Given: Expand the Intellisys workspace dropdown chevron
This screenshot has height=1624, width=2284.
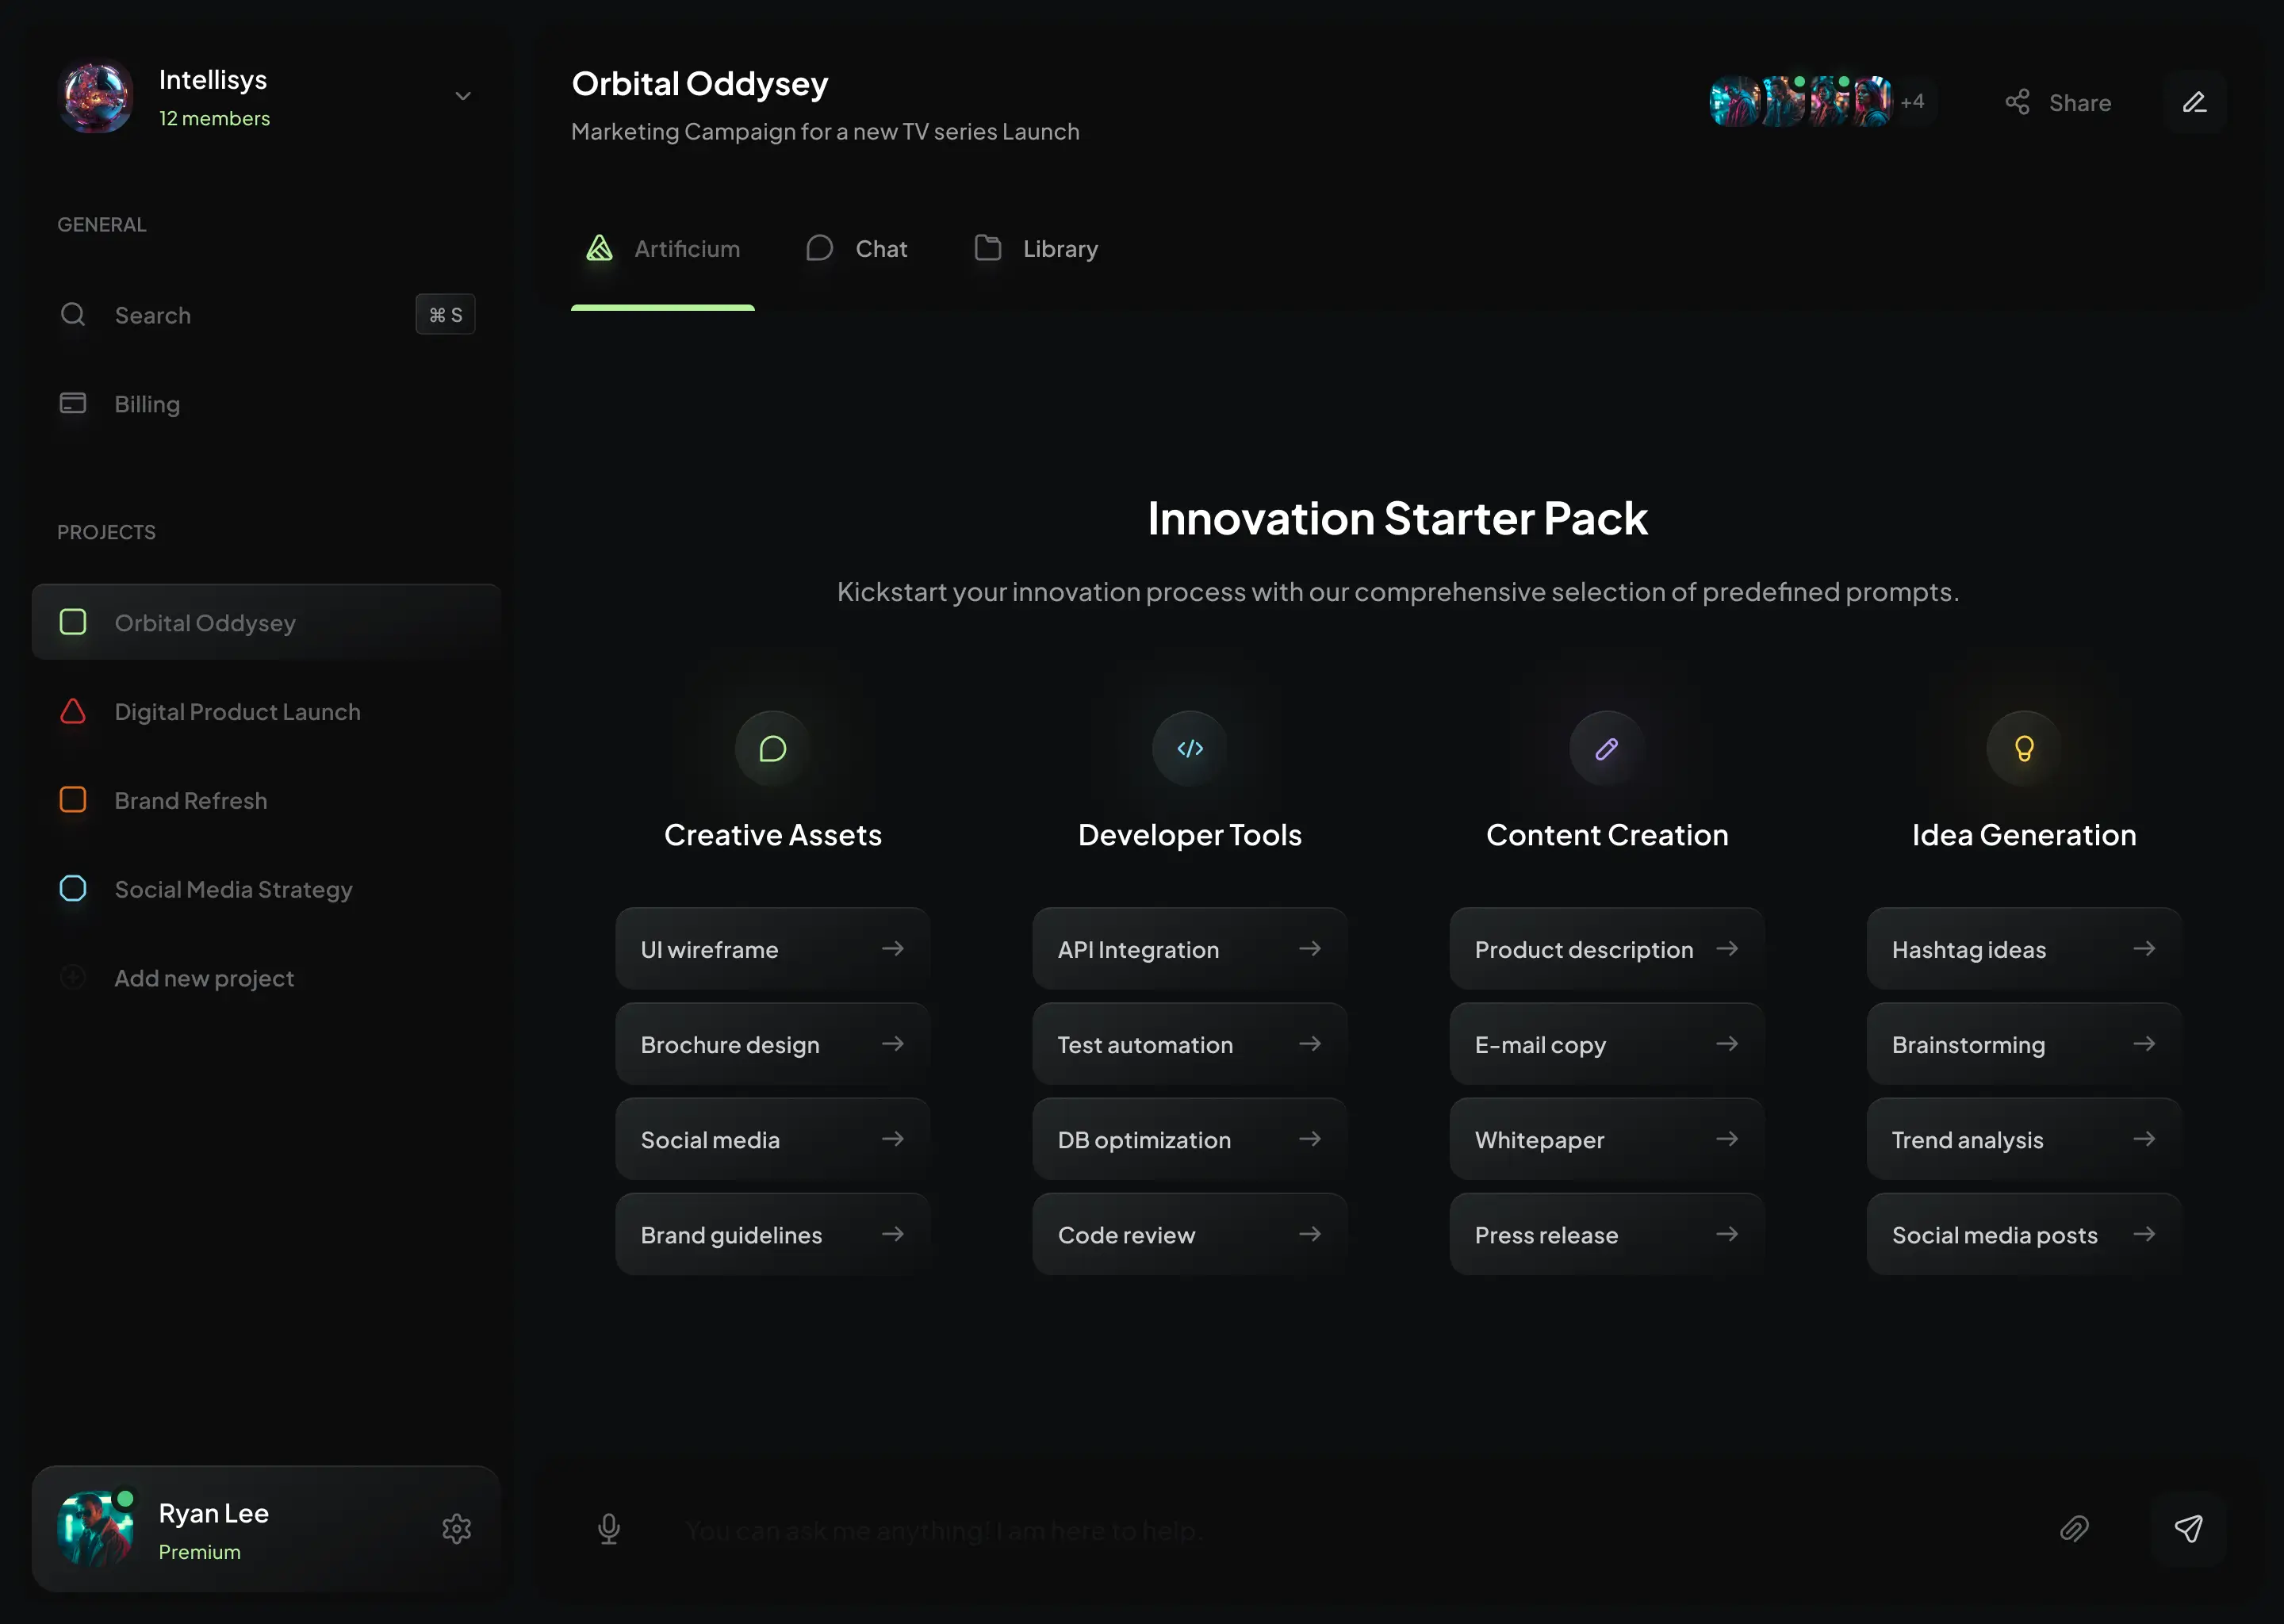Looking at the screenshot, I should (462, 97).
